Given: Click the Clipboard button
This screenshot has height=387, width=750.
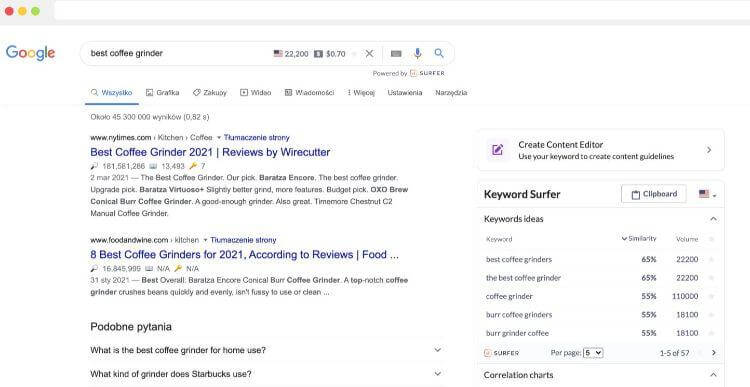Looking at the screenshot, I should tap(653, 194).
